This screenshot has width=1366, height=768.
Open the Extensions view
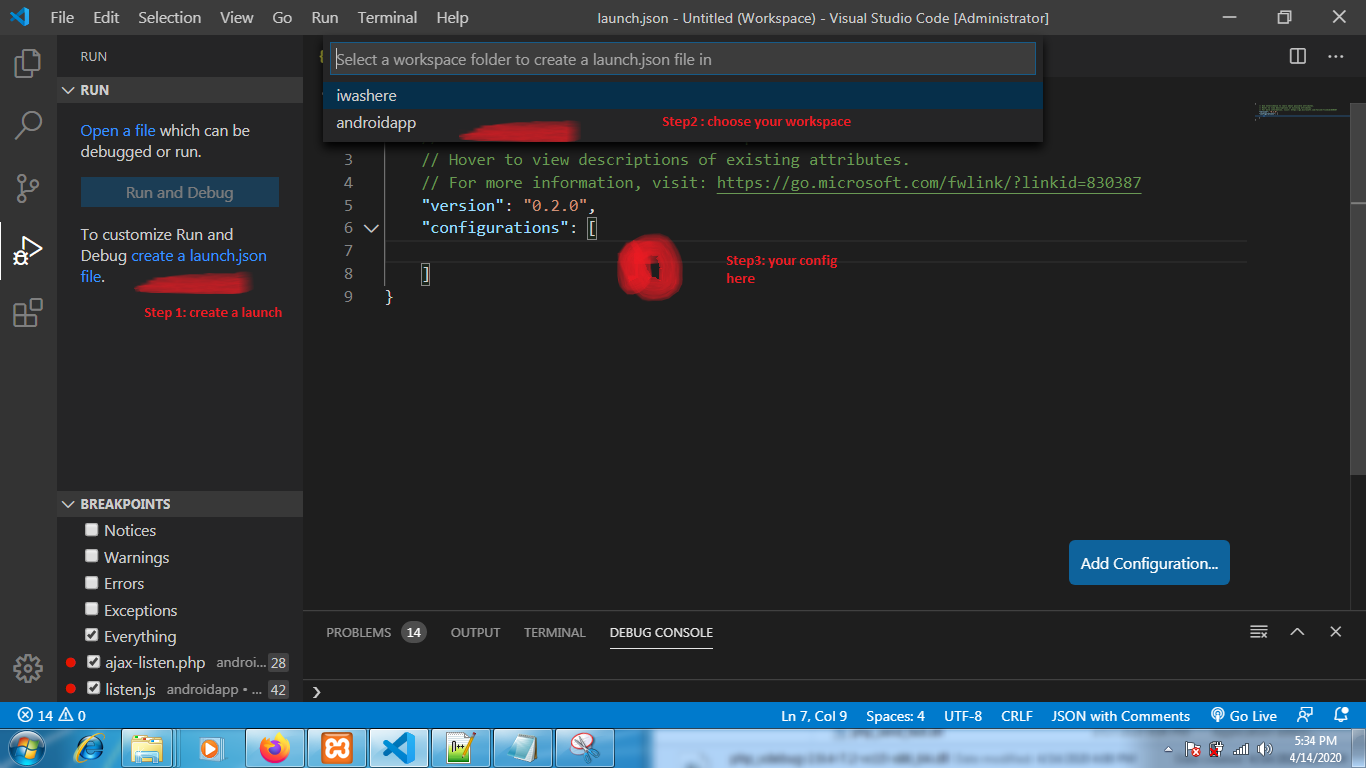(x=28, y=313)
